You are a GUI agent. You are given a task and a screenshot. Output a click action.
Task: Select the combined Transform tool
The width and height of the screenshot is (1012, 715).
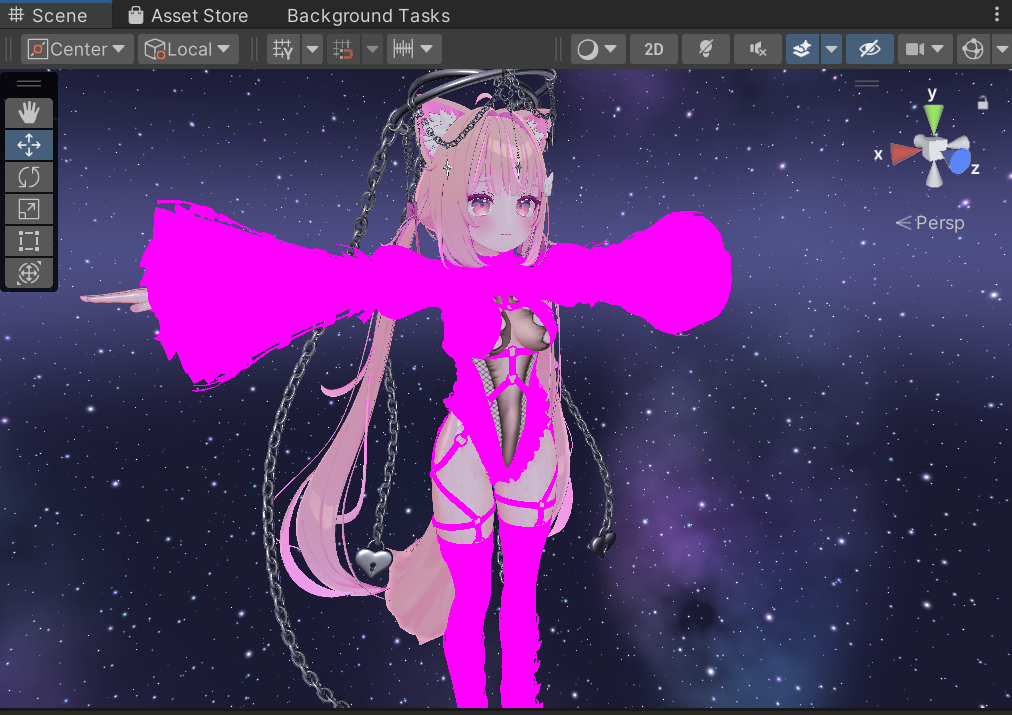(29, 273)
